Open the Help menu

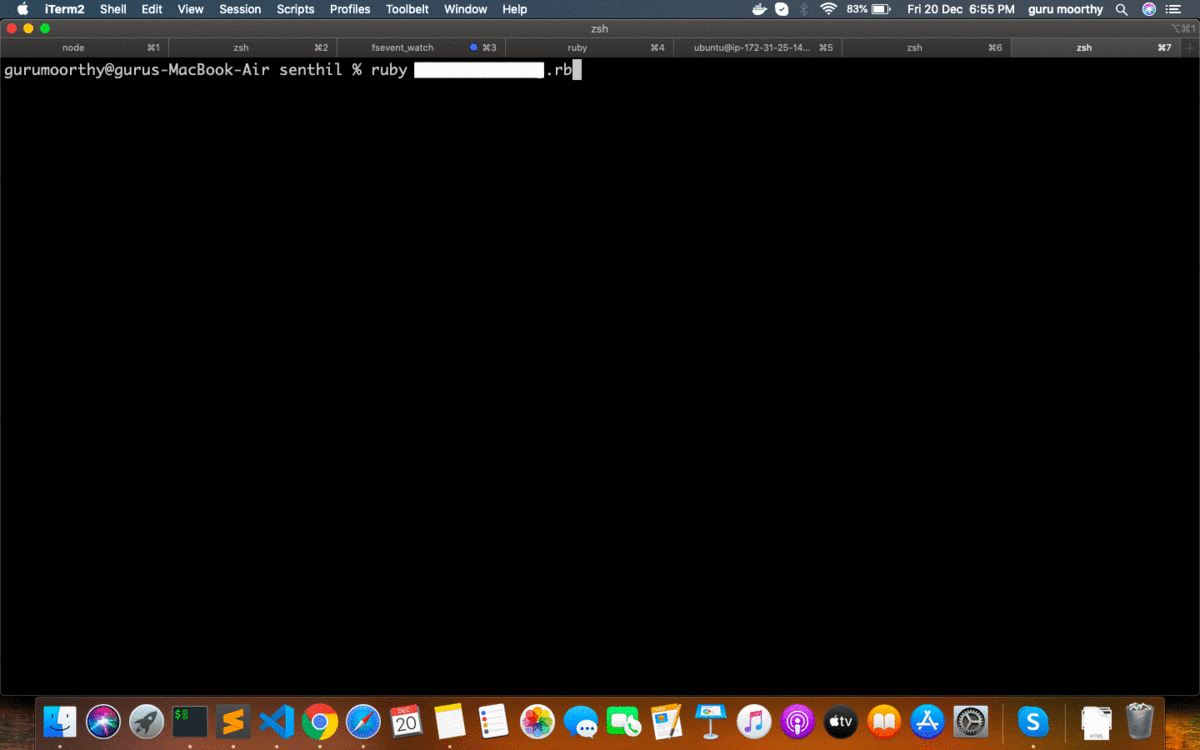click(x=515, y=9)
